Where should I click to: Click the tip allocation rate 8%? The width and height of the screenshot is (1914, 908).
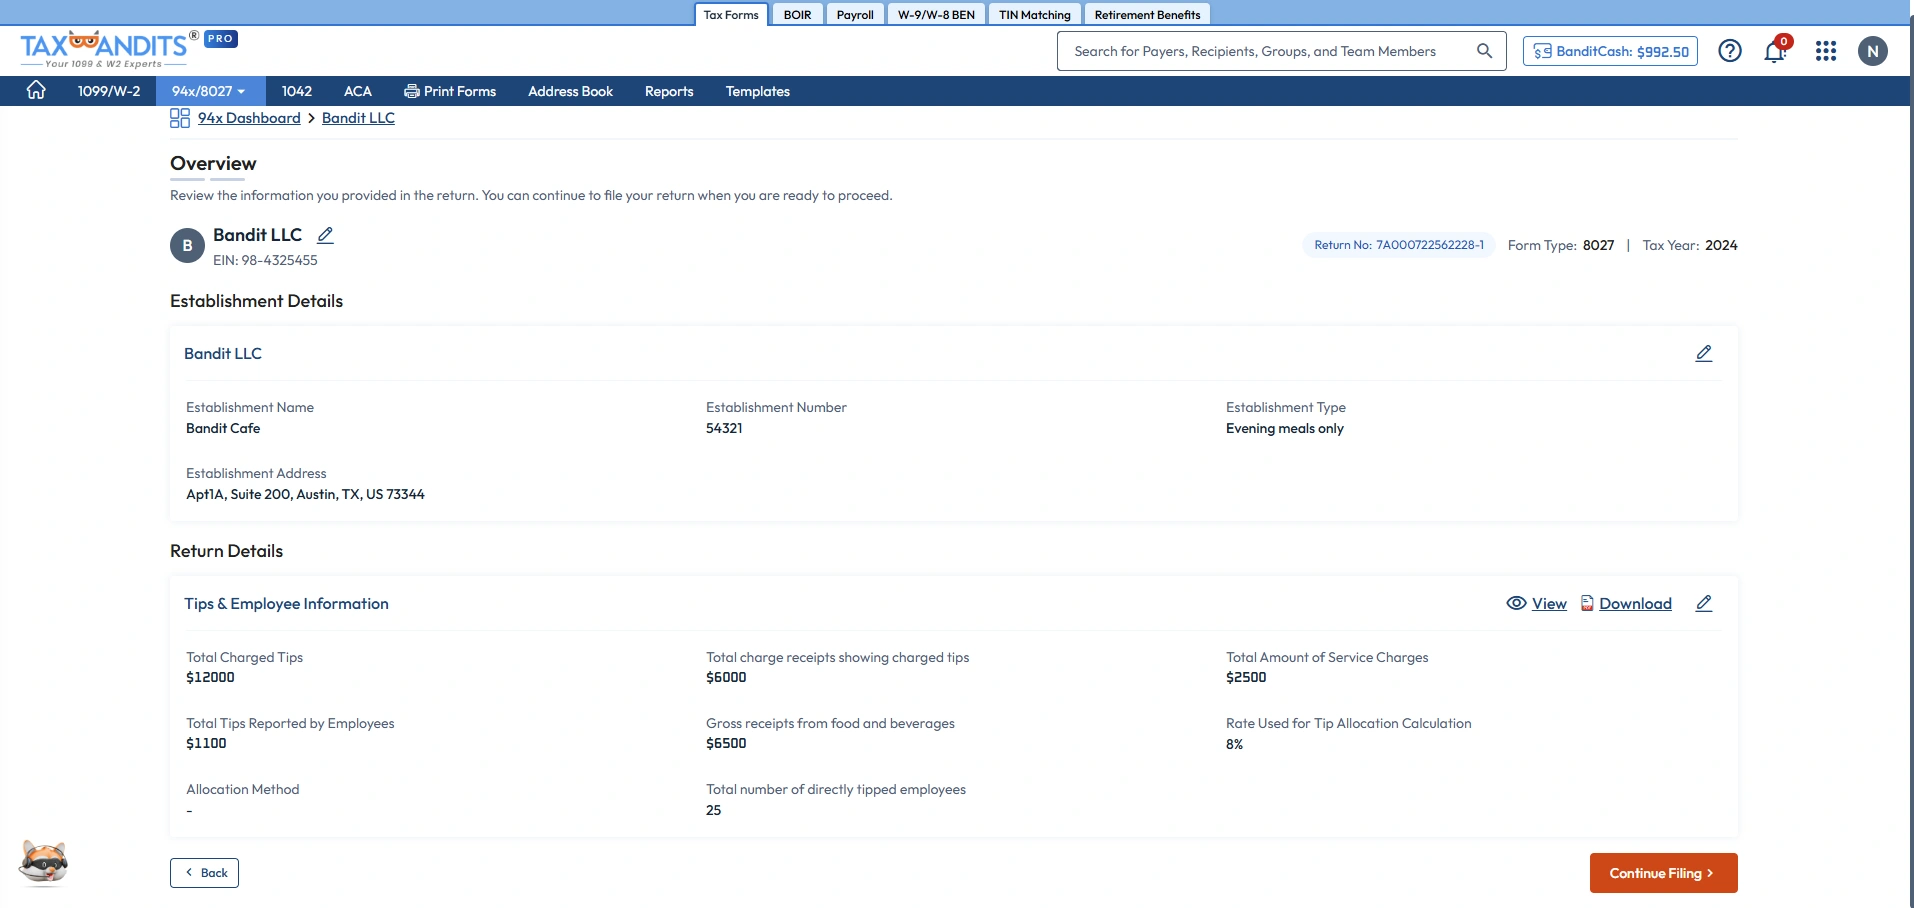(1235, 744)
